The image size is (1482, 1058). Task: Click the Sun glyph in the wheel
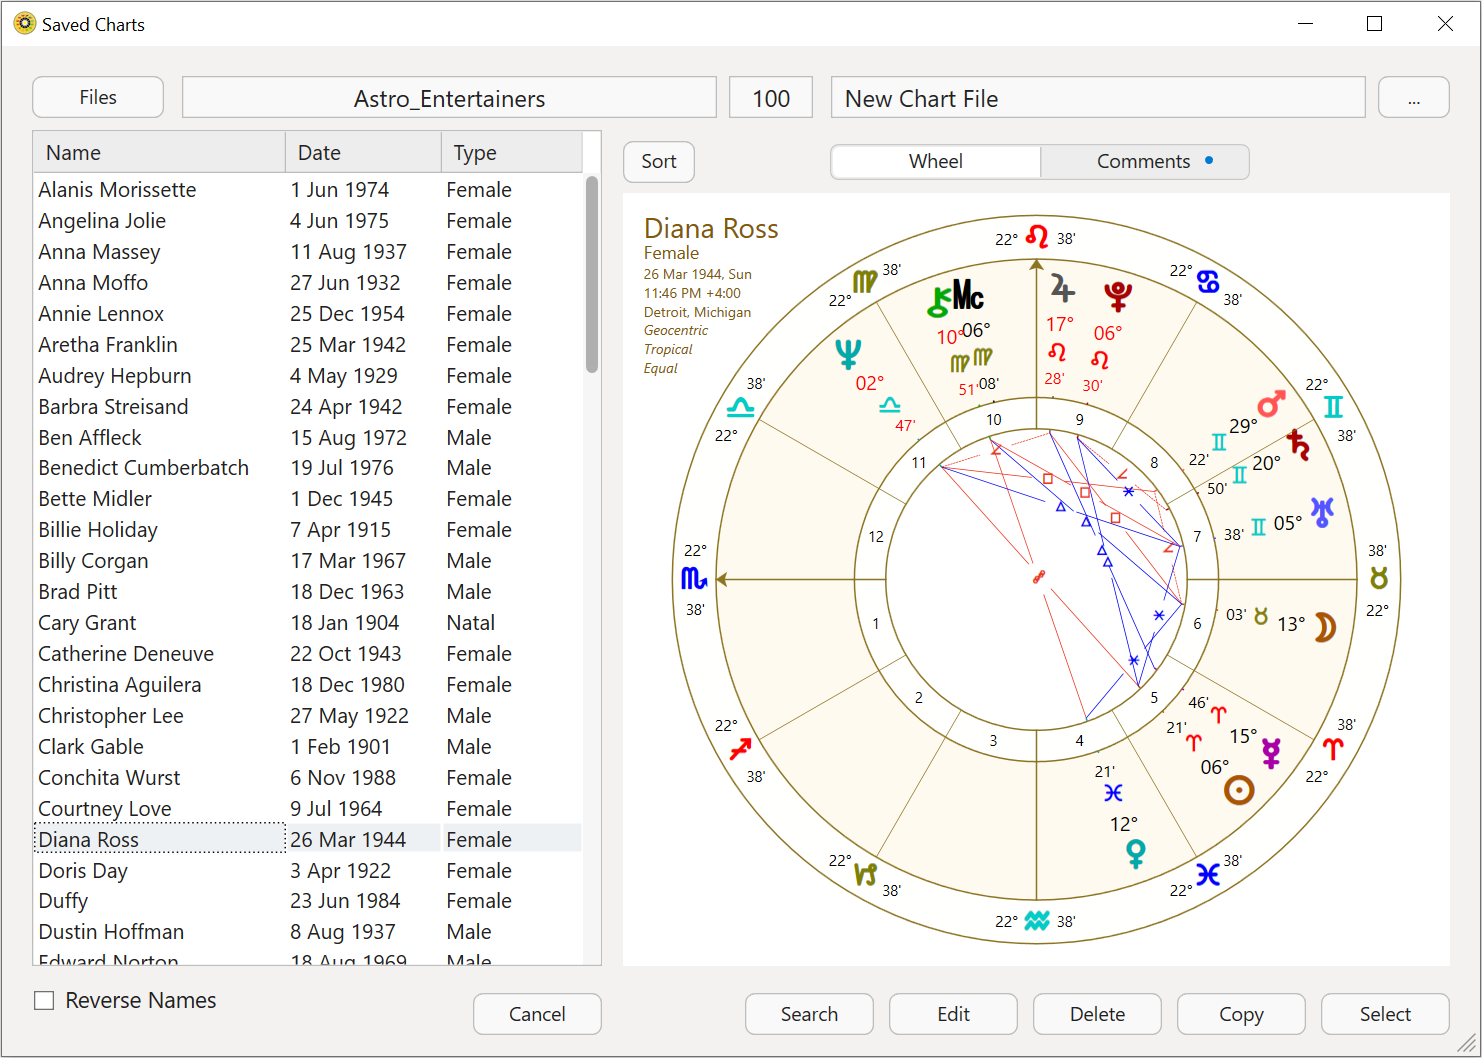1239,790
